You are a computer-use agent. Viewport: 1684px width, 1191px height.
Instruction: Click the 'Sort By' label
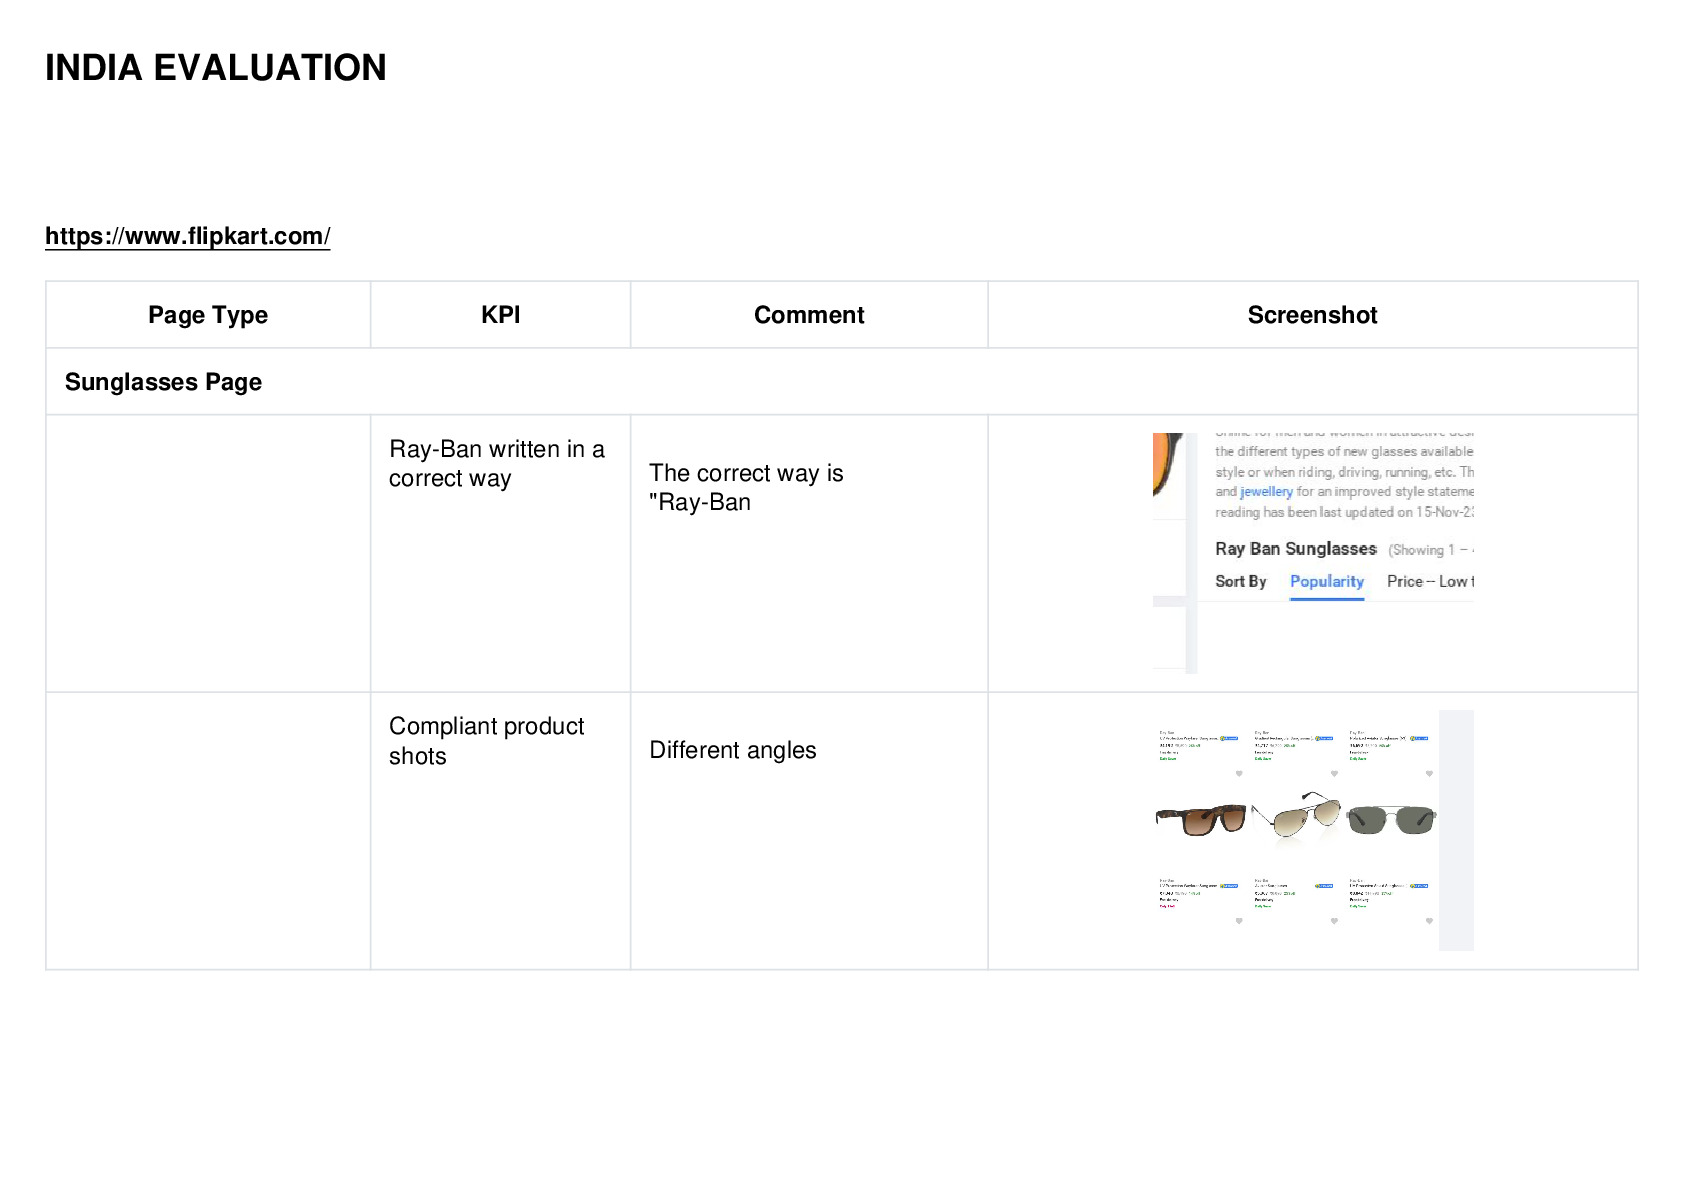pyautogui.click(x=1241, y=582)
